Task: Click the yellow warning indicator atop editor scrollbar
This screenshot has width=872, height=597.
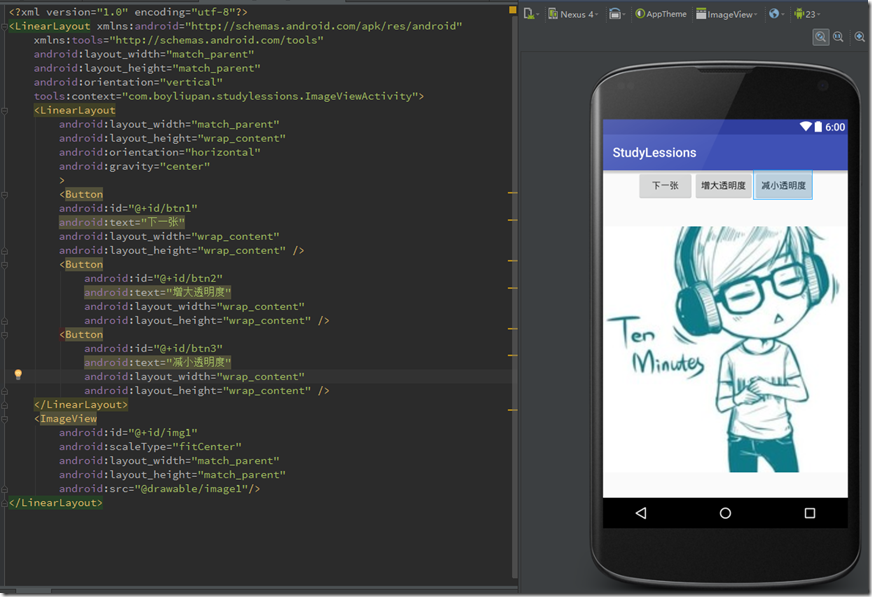Action: [x=513, y=11]
